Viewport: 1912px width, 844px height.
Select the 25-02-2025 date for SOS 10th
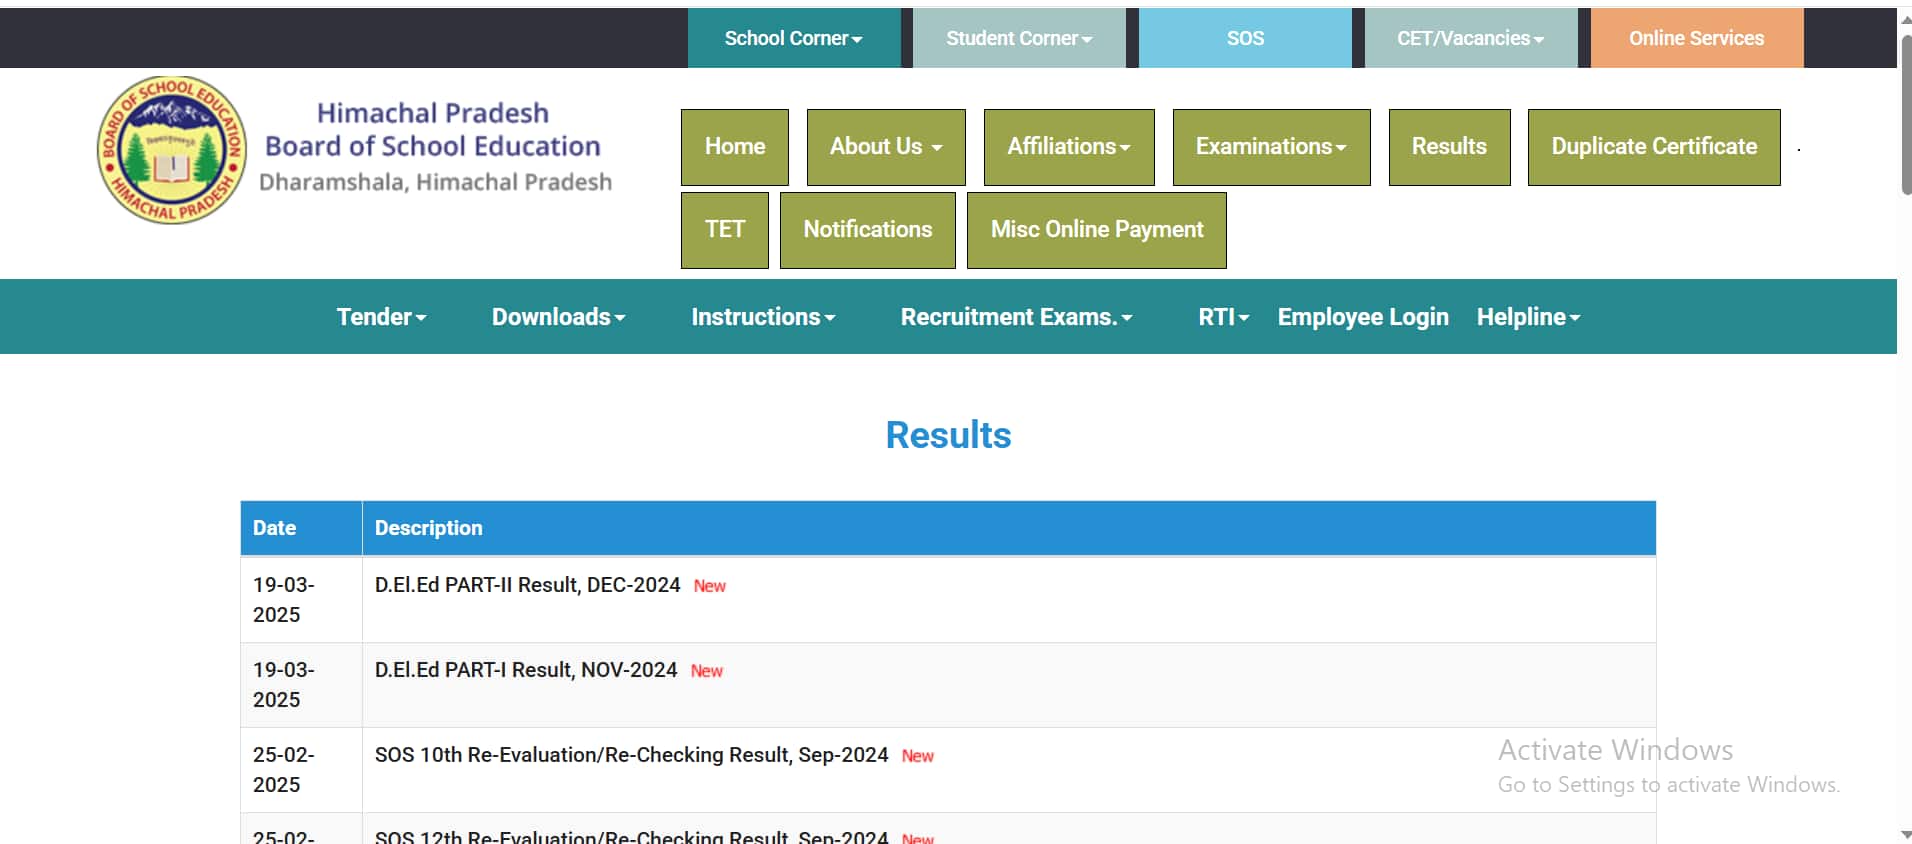tap(283, 769)
